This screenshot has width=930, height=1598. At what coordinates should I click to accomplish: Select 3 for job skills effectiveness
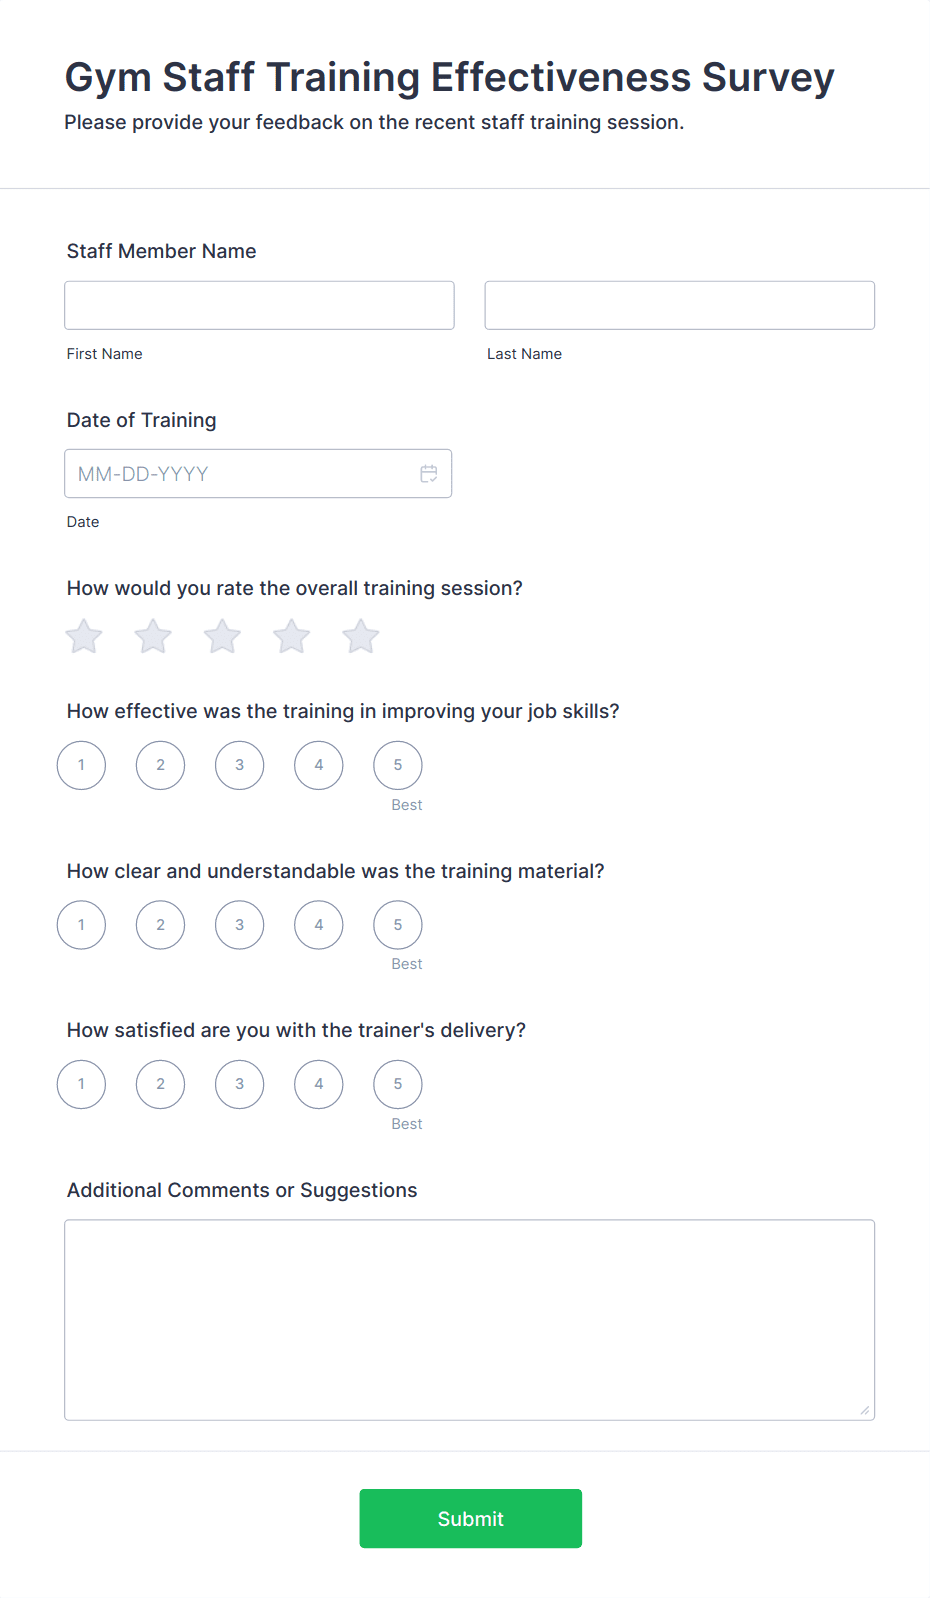pyautogui.click(x=240, y=765)
